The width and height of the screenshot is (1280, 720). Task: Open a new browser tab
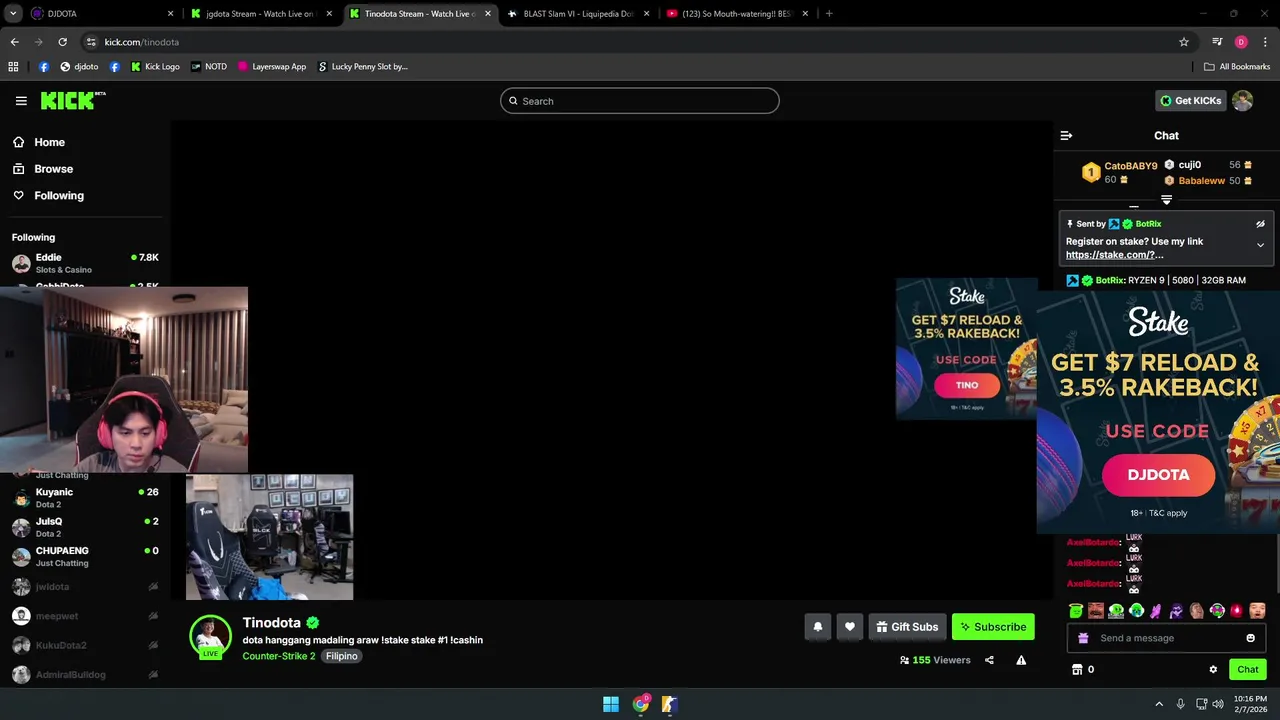click(829, 14)
